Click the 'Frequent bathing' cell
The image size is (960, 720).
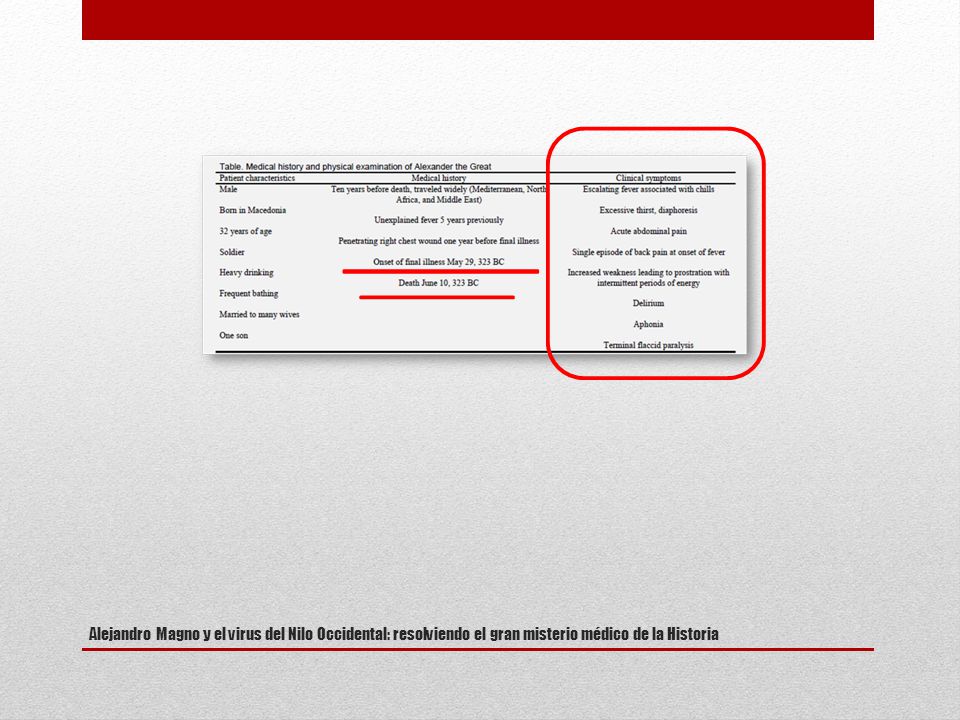(x=249, y=293)
